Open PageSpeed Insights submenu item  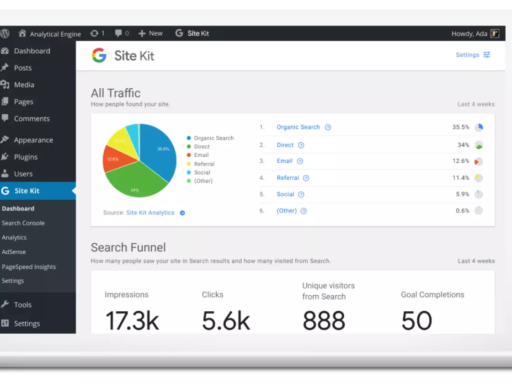click(x=29, y=267)
